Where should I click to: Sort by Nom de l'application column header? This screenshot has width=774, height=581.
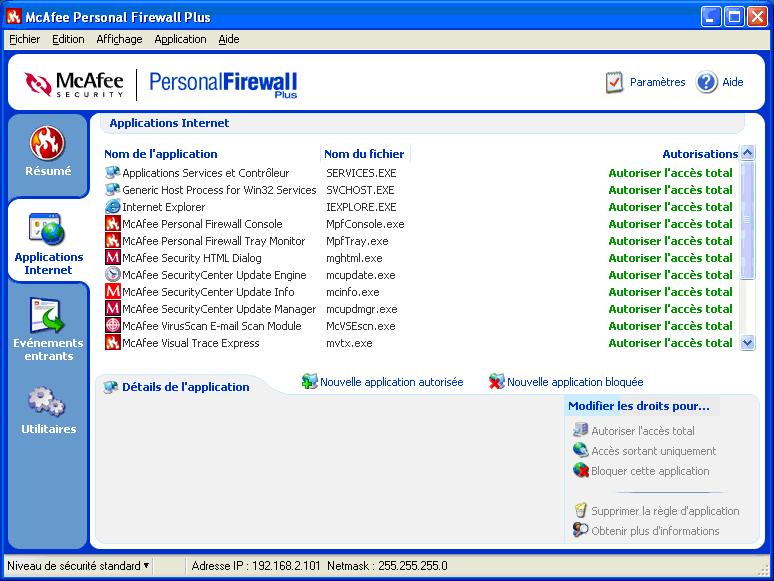[x=160, y=154]
